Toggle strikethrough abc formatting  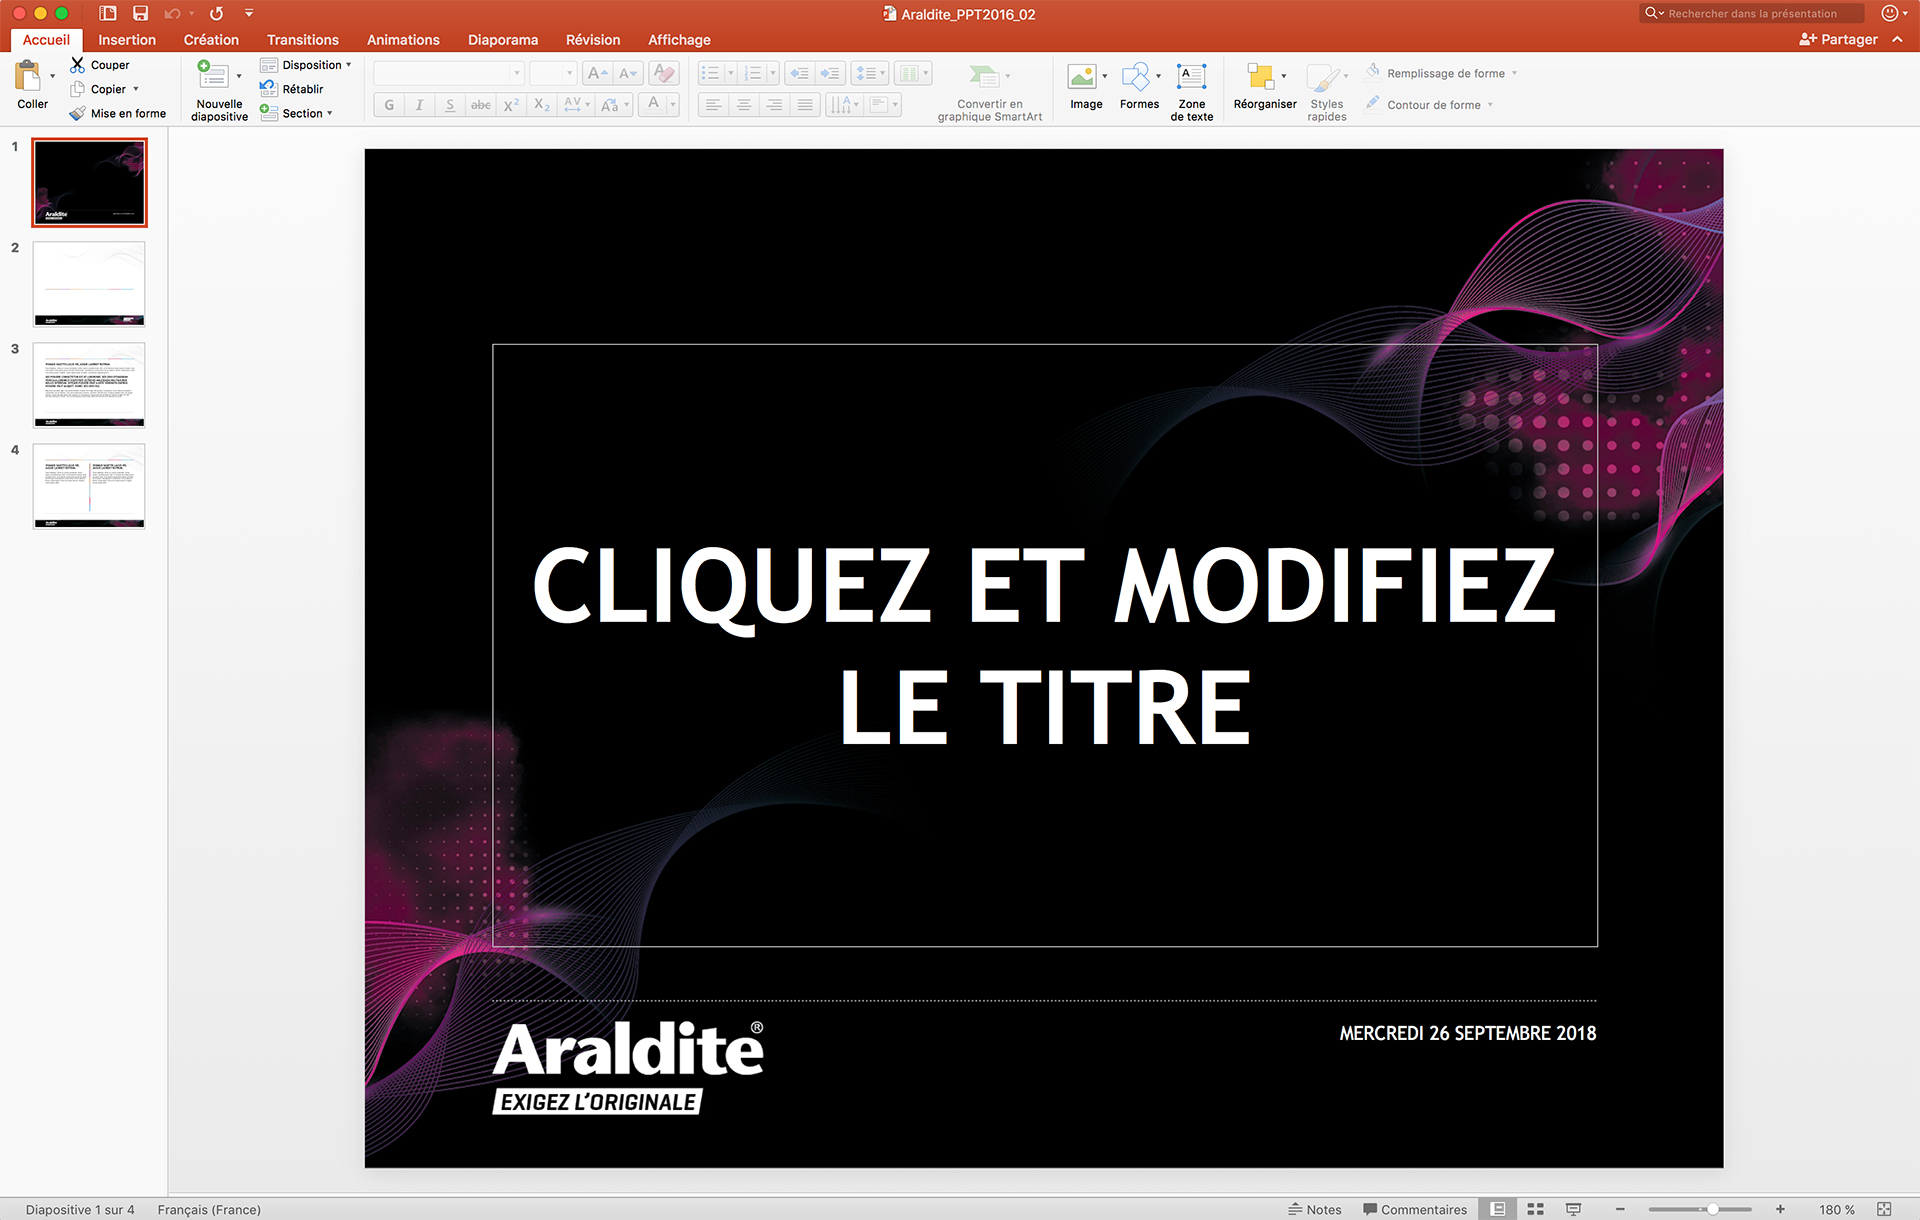481,105
